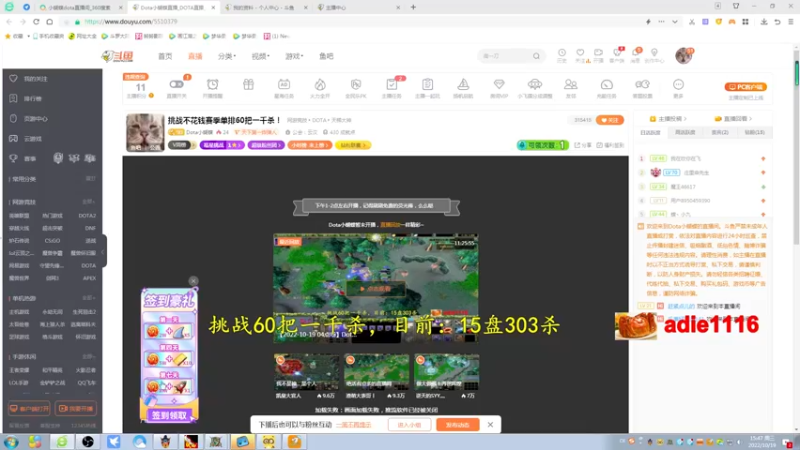
Task: Click the UFO icon in streamer toolbar
Action: coord(535,87)
